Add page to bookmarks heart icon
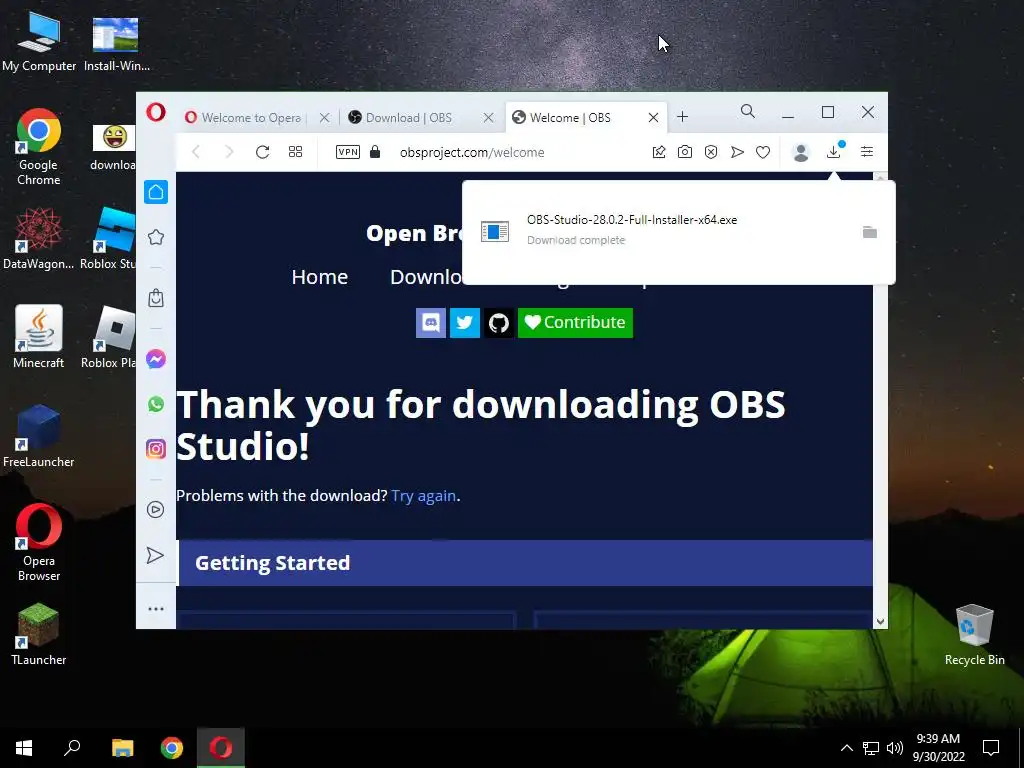The height and width of the screenshot is (768, 1024). (763, 152)
